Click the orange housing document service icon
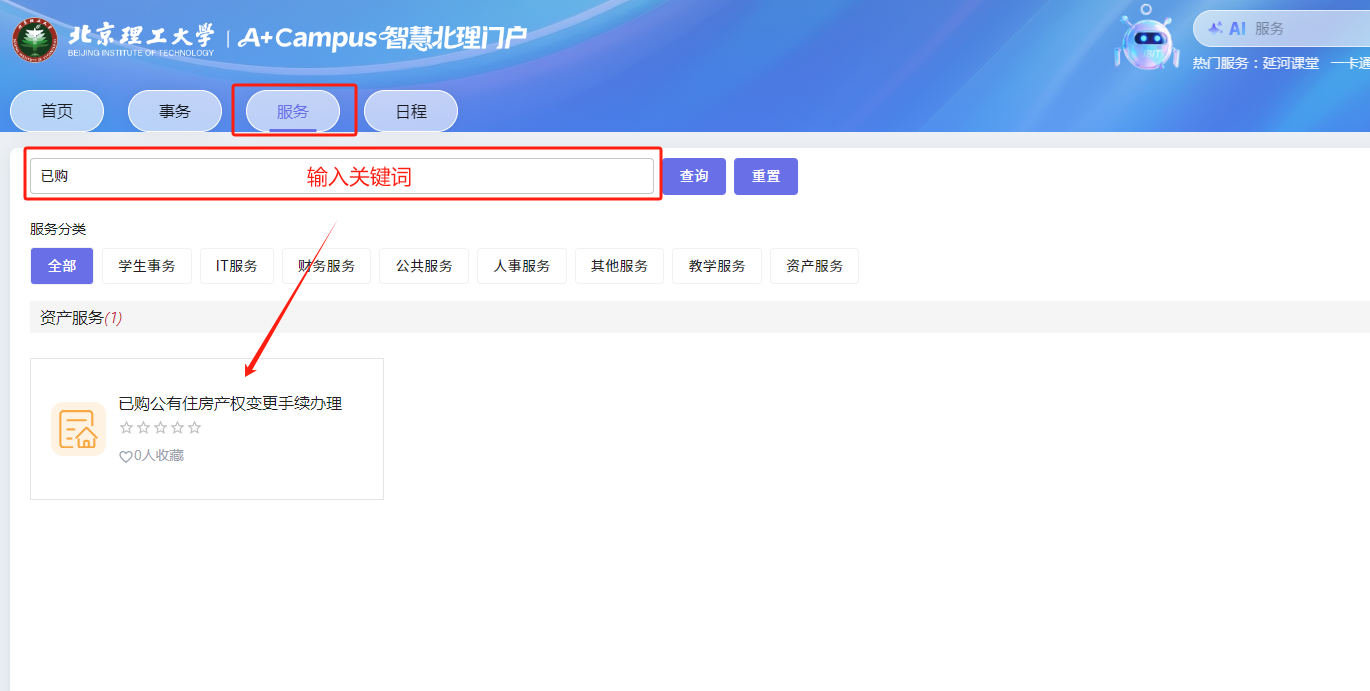 [x=78, y=429]
